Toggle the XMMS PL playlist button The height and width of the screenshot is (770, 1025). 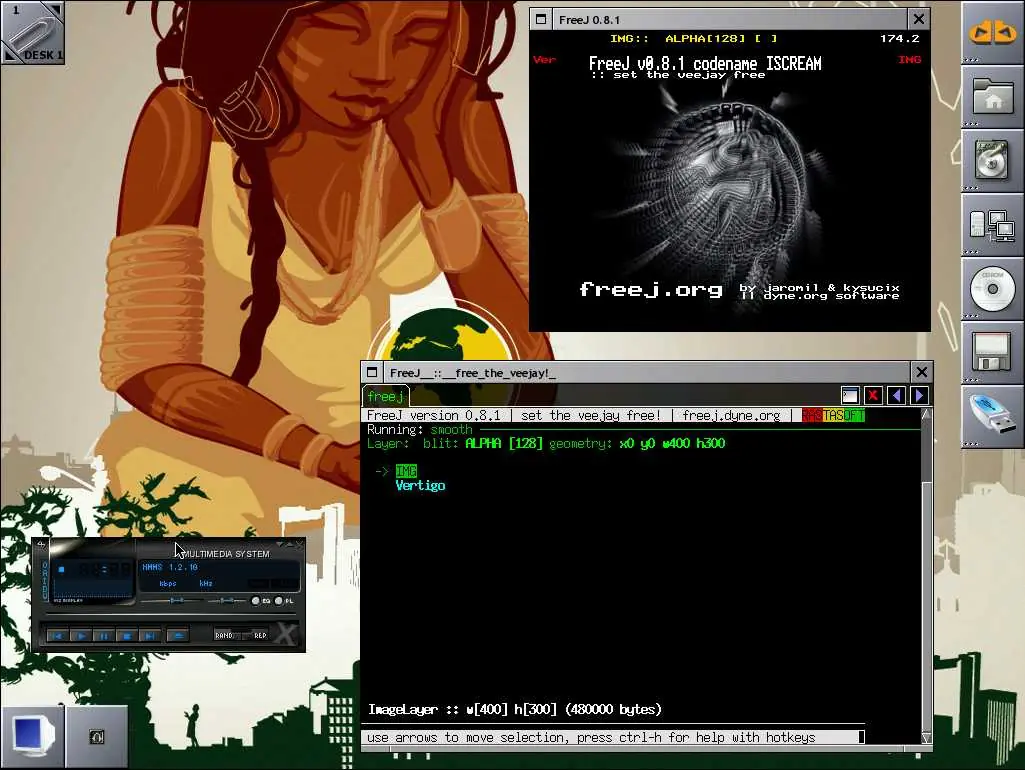click(284, 601)
